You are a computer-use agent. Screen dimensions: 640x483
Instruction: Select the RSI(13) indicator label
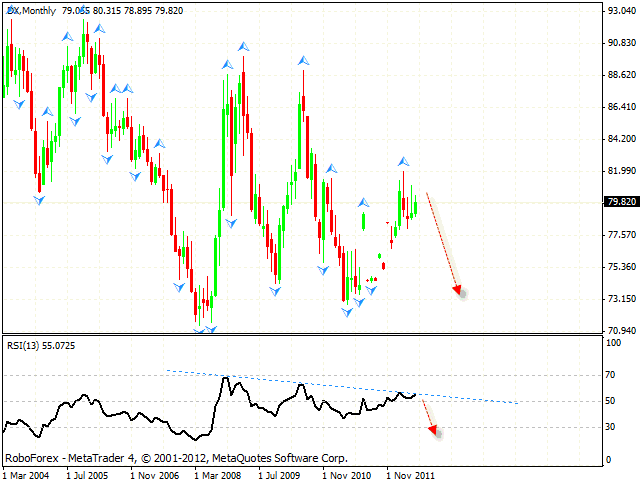40,345
